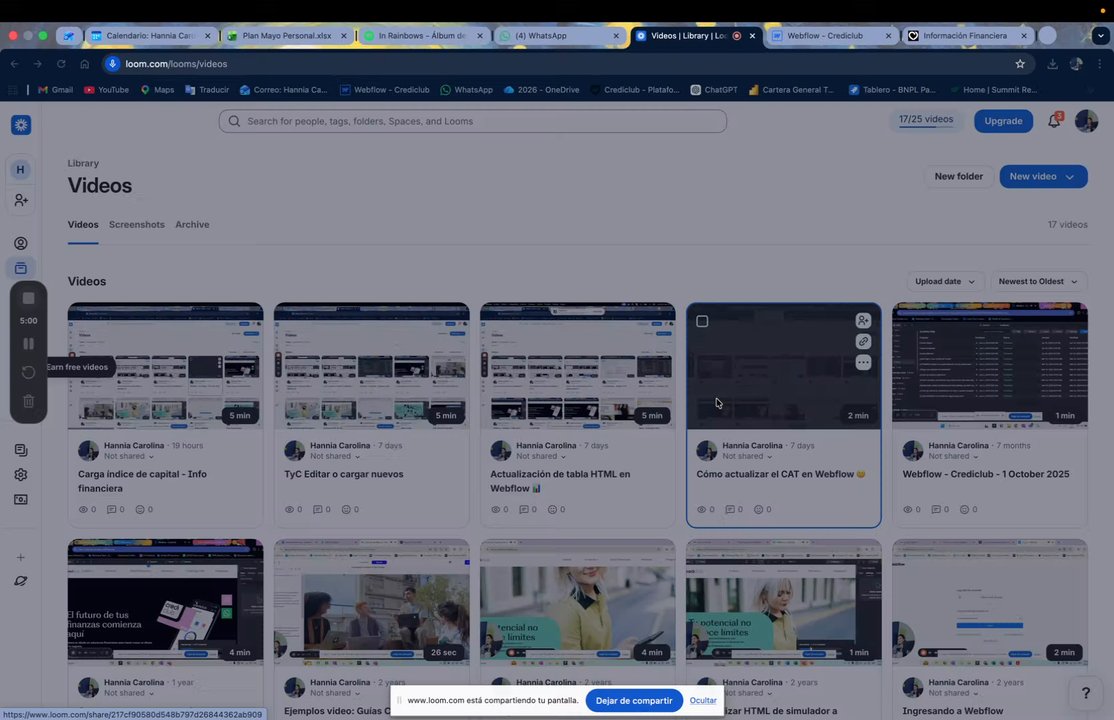Switch to Plan Mayo Personal.xlsx tab
The image size is (1114, 720).
point(286,36)
